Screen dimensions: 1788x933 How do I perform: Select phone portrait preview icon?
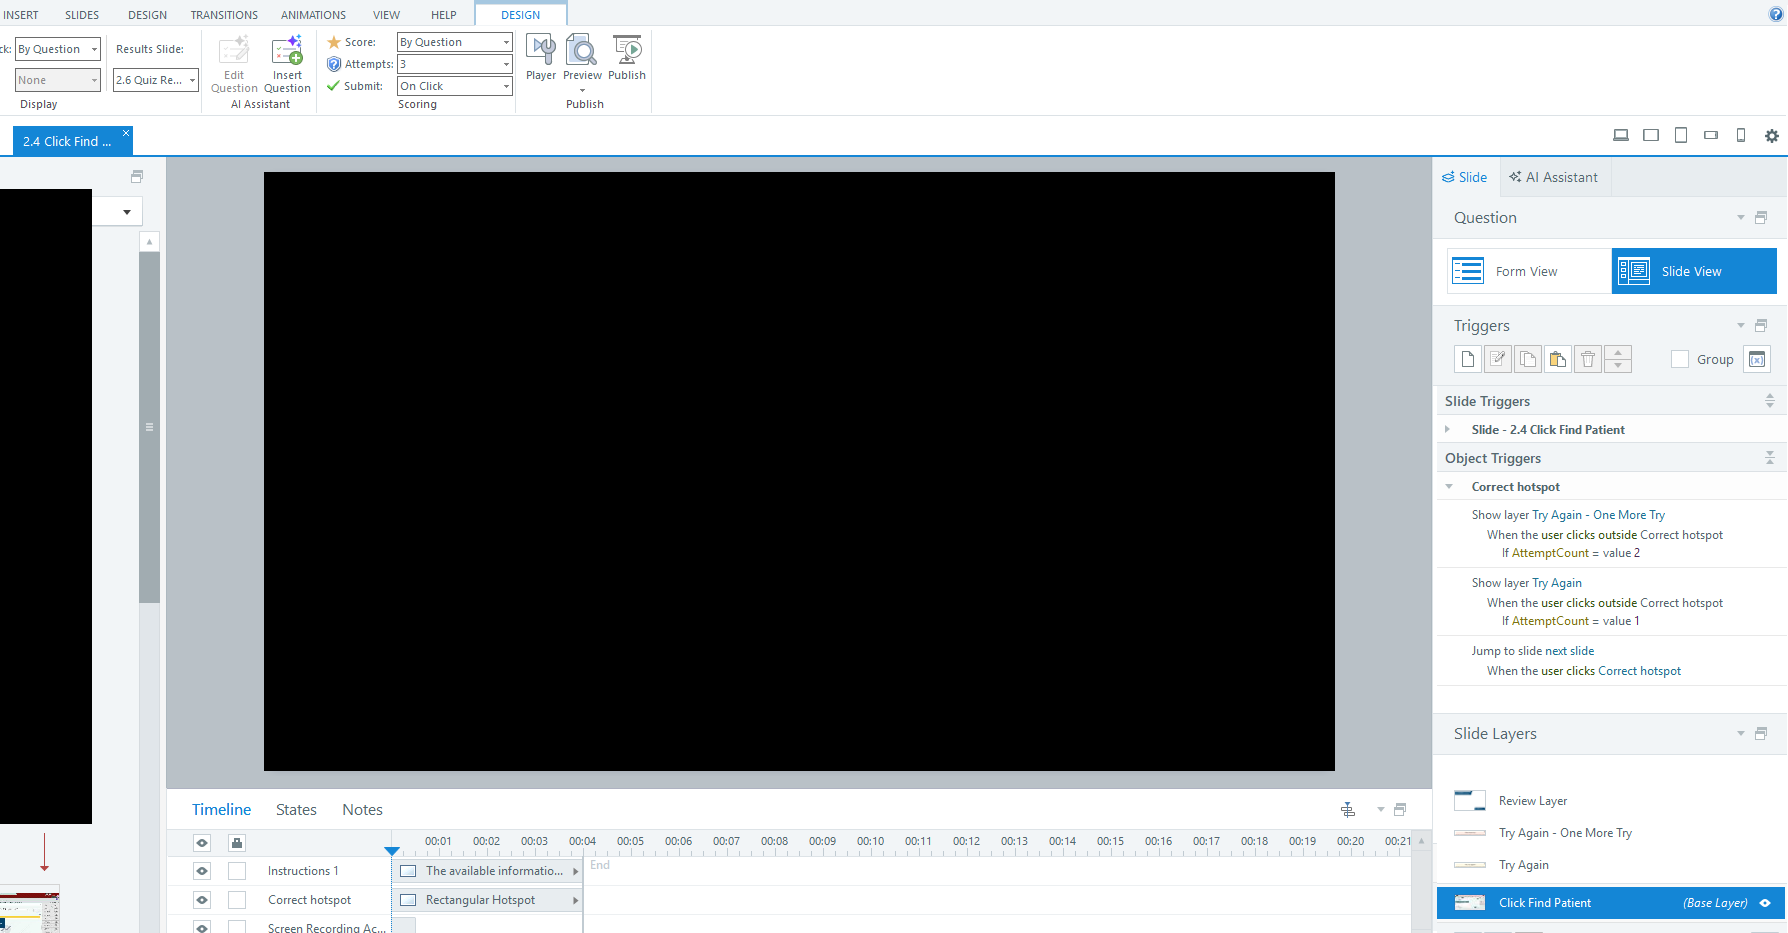(1741, 135)
